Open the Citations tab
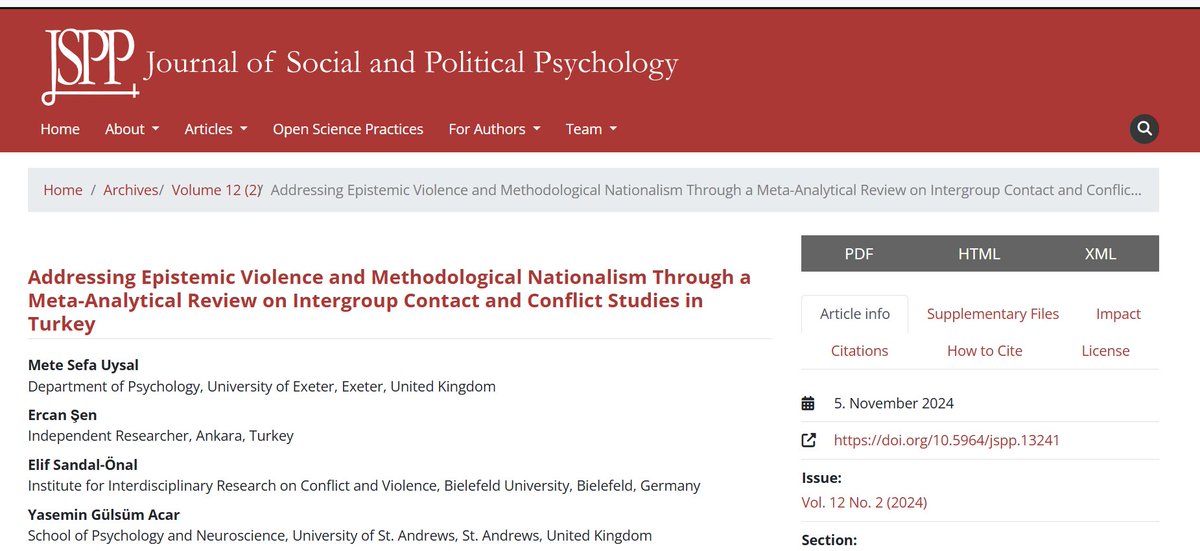 [860, 351]
